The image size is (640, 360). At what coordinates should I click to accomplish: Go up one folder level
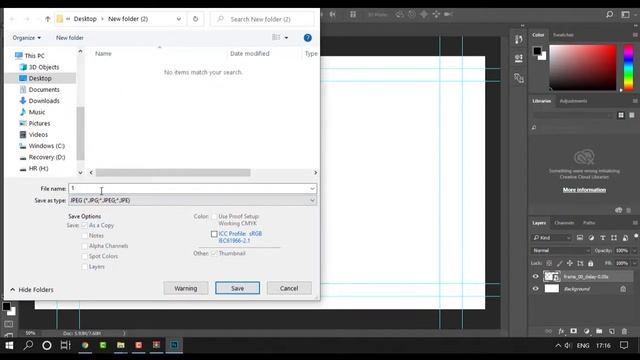tap(48, 19)
